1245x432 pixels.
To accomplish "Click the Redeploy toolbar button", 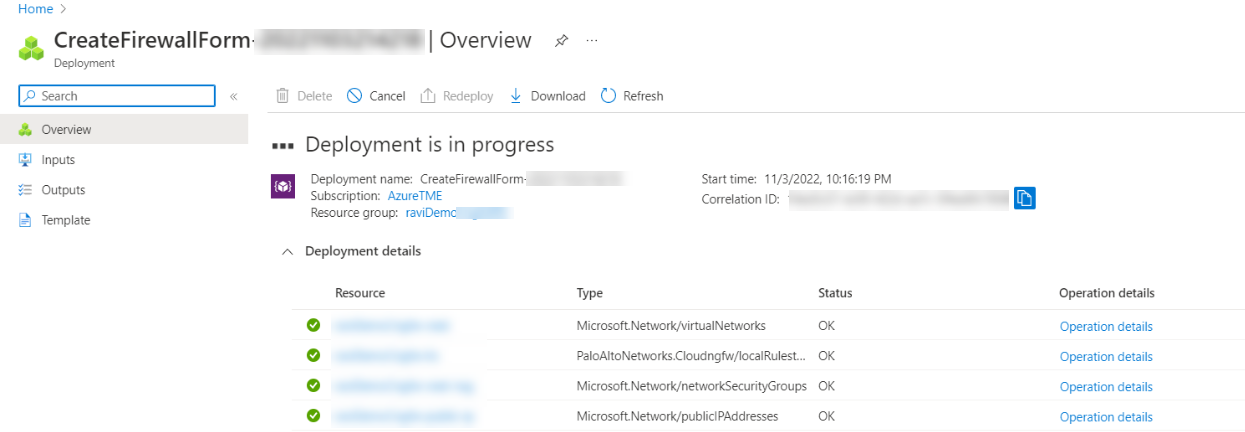I will 457,96.
